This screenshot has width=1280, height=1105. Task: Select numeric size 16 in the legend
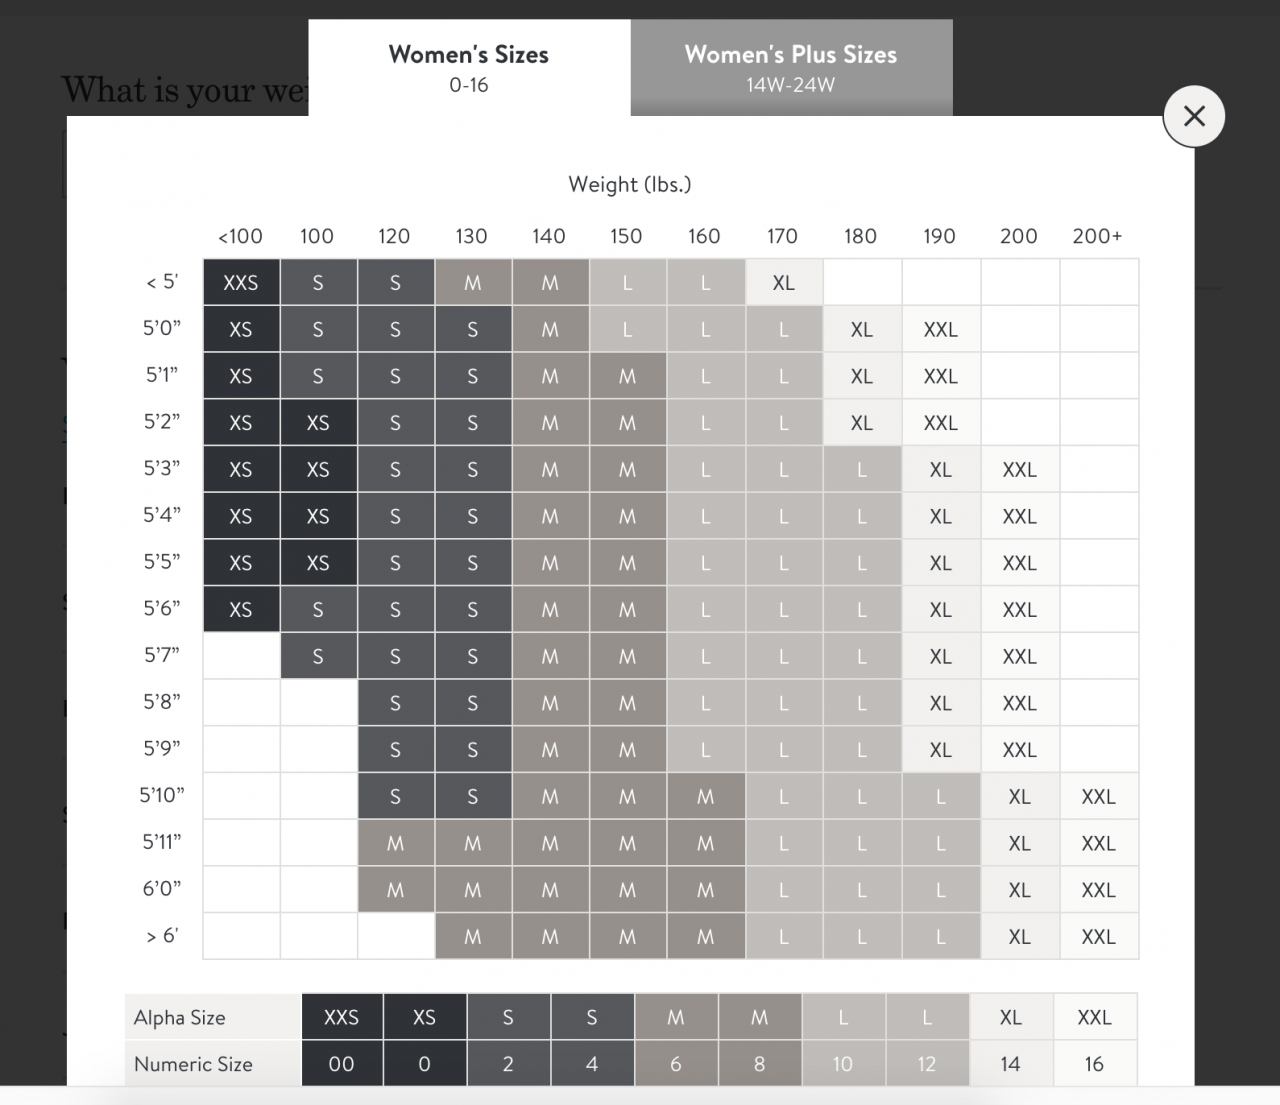coord(1094,1064)
